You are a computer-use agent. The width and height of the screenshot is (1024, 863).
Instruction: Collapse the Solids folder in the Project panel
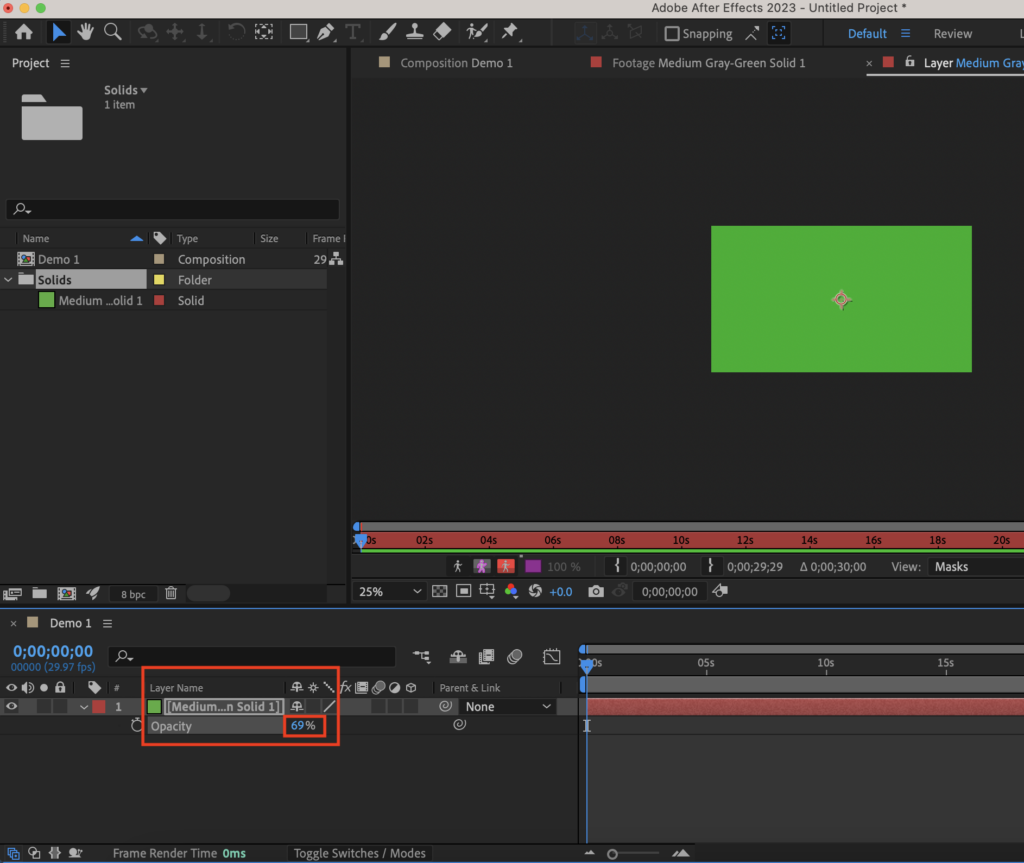pyautogui.click(x=8, y=279)
